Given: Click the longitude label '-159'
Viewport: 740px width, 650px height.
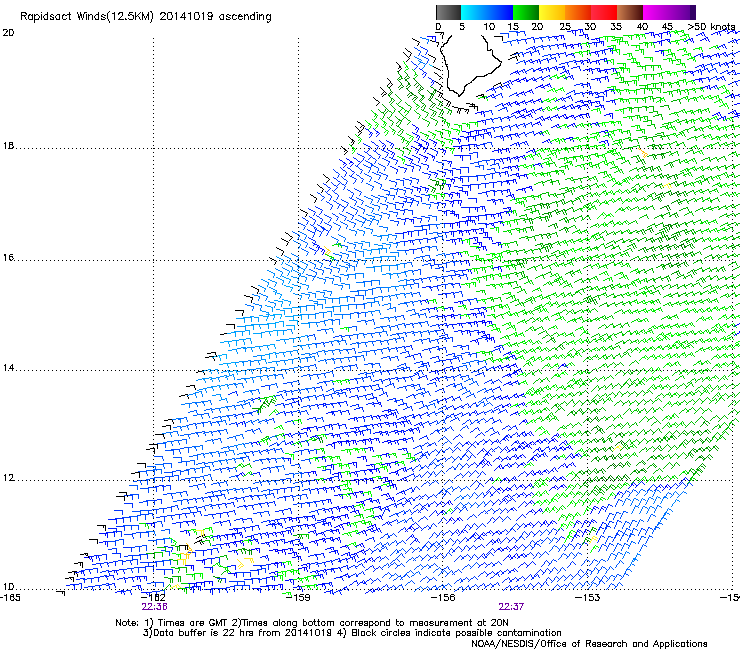Looking at the screenshot, I should coord(299,598).
